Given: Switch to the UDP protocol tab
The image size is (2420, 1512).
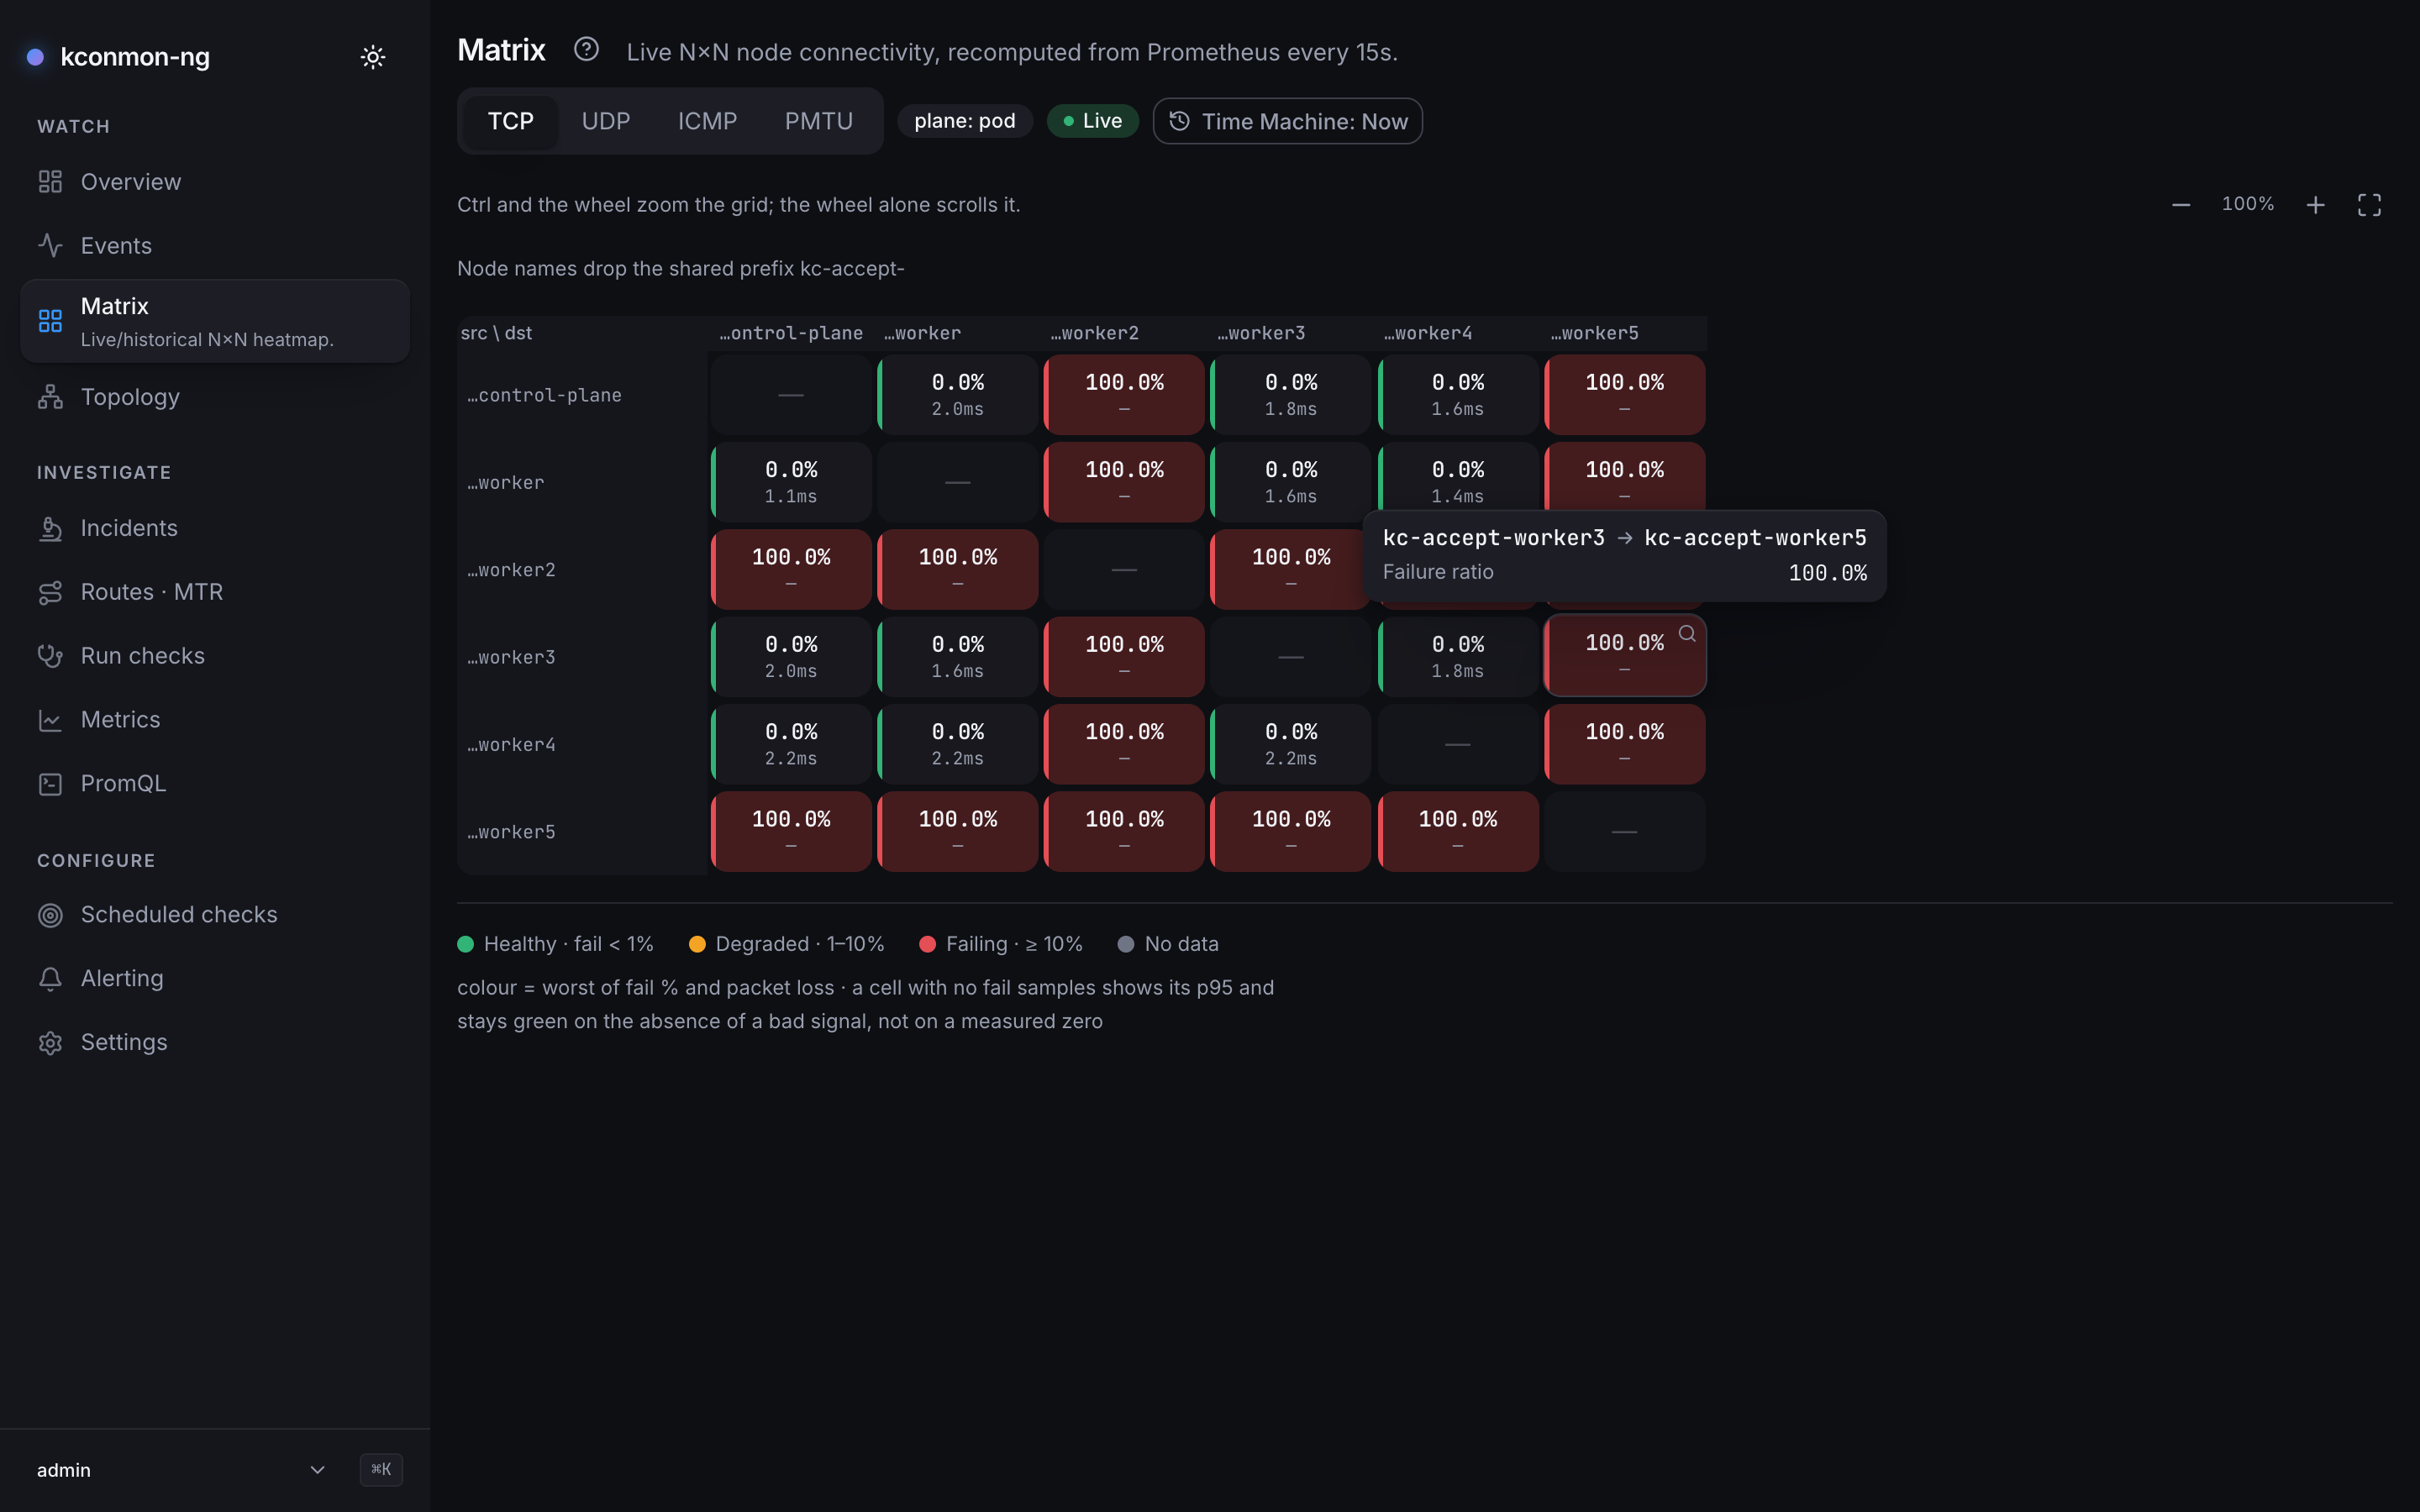Looking at the screenshot, I should pos(606,121).
